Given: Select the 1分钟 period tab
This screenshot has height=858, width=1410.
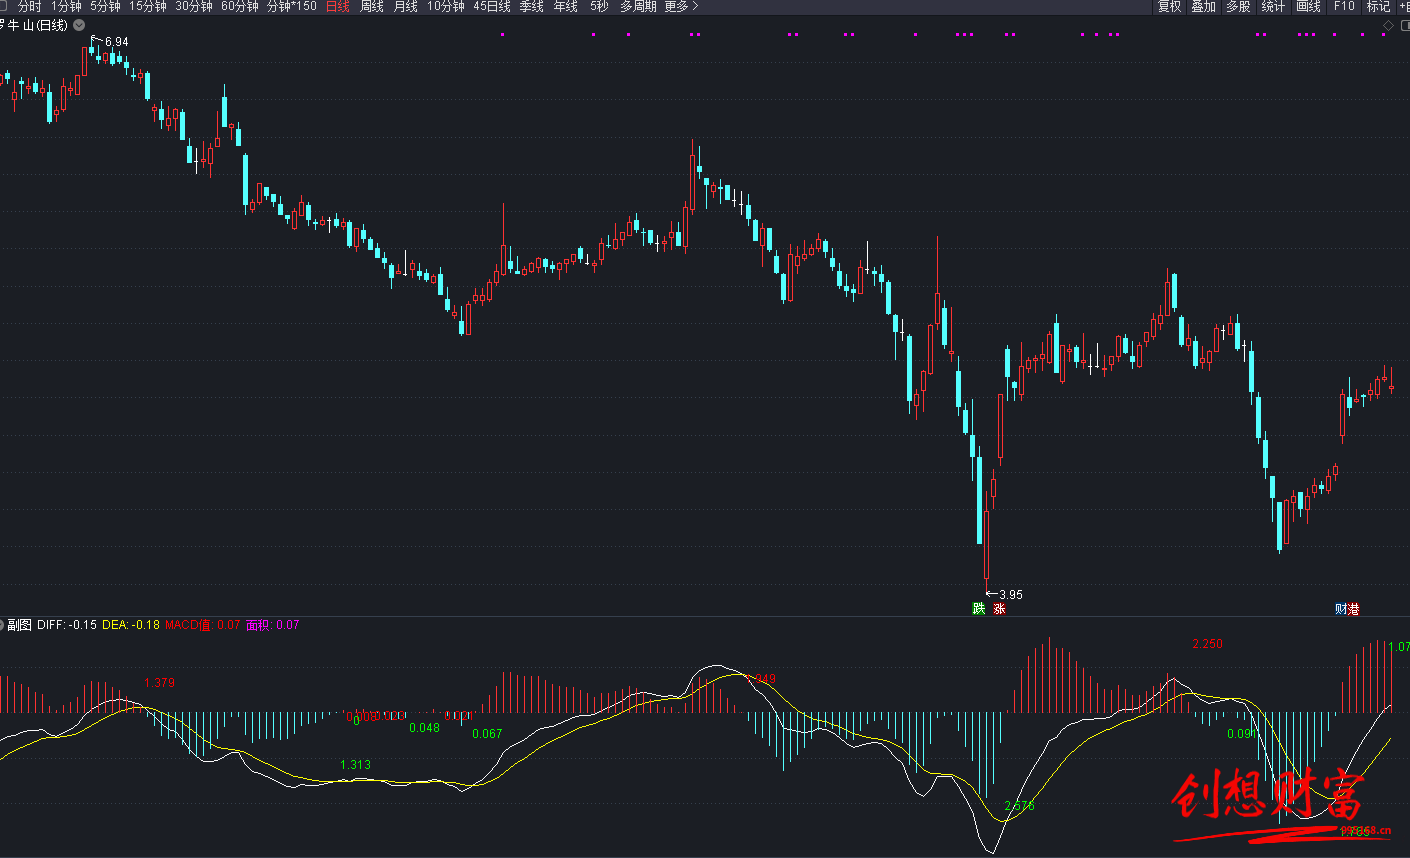Looking at the screenshot, I should tap(67, 6).
